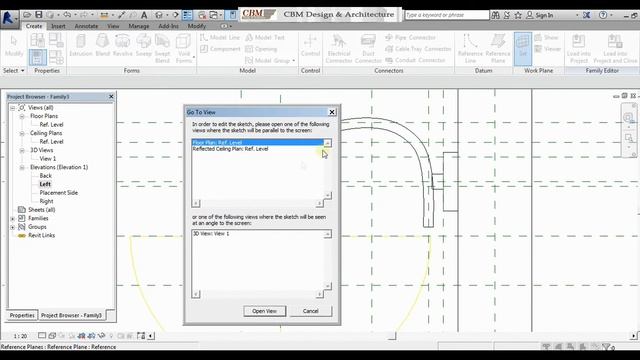Open the Select panel dropdown
The image size is (640, 360).
(x=14, y=71)
